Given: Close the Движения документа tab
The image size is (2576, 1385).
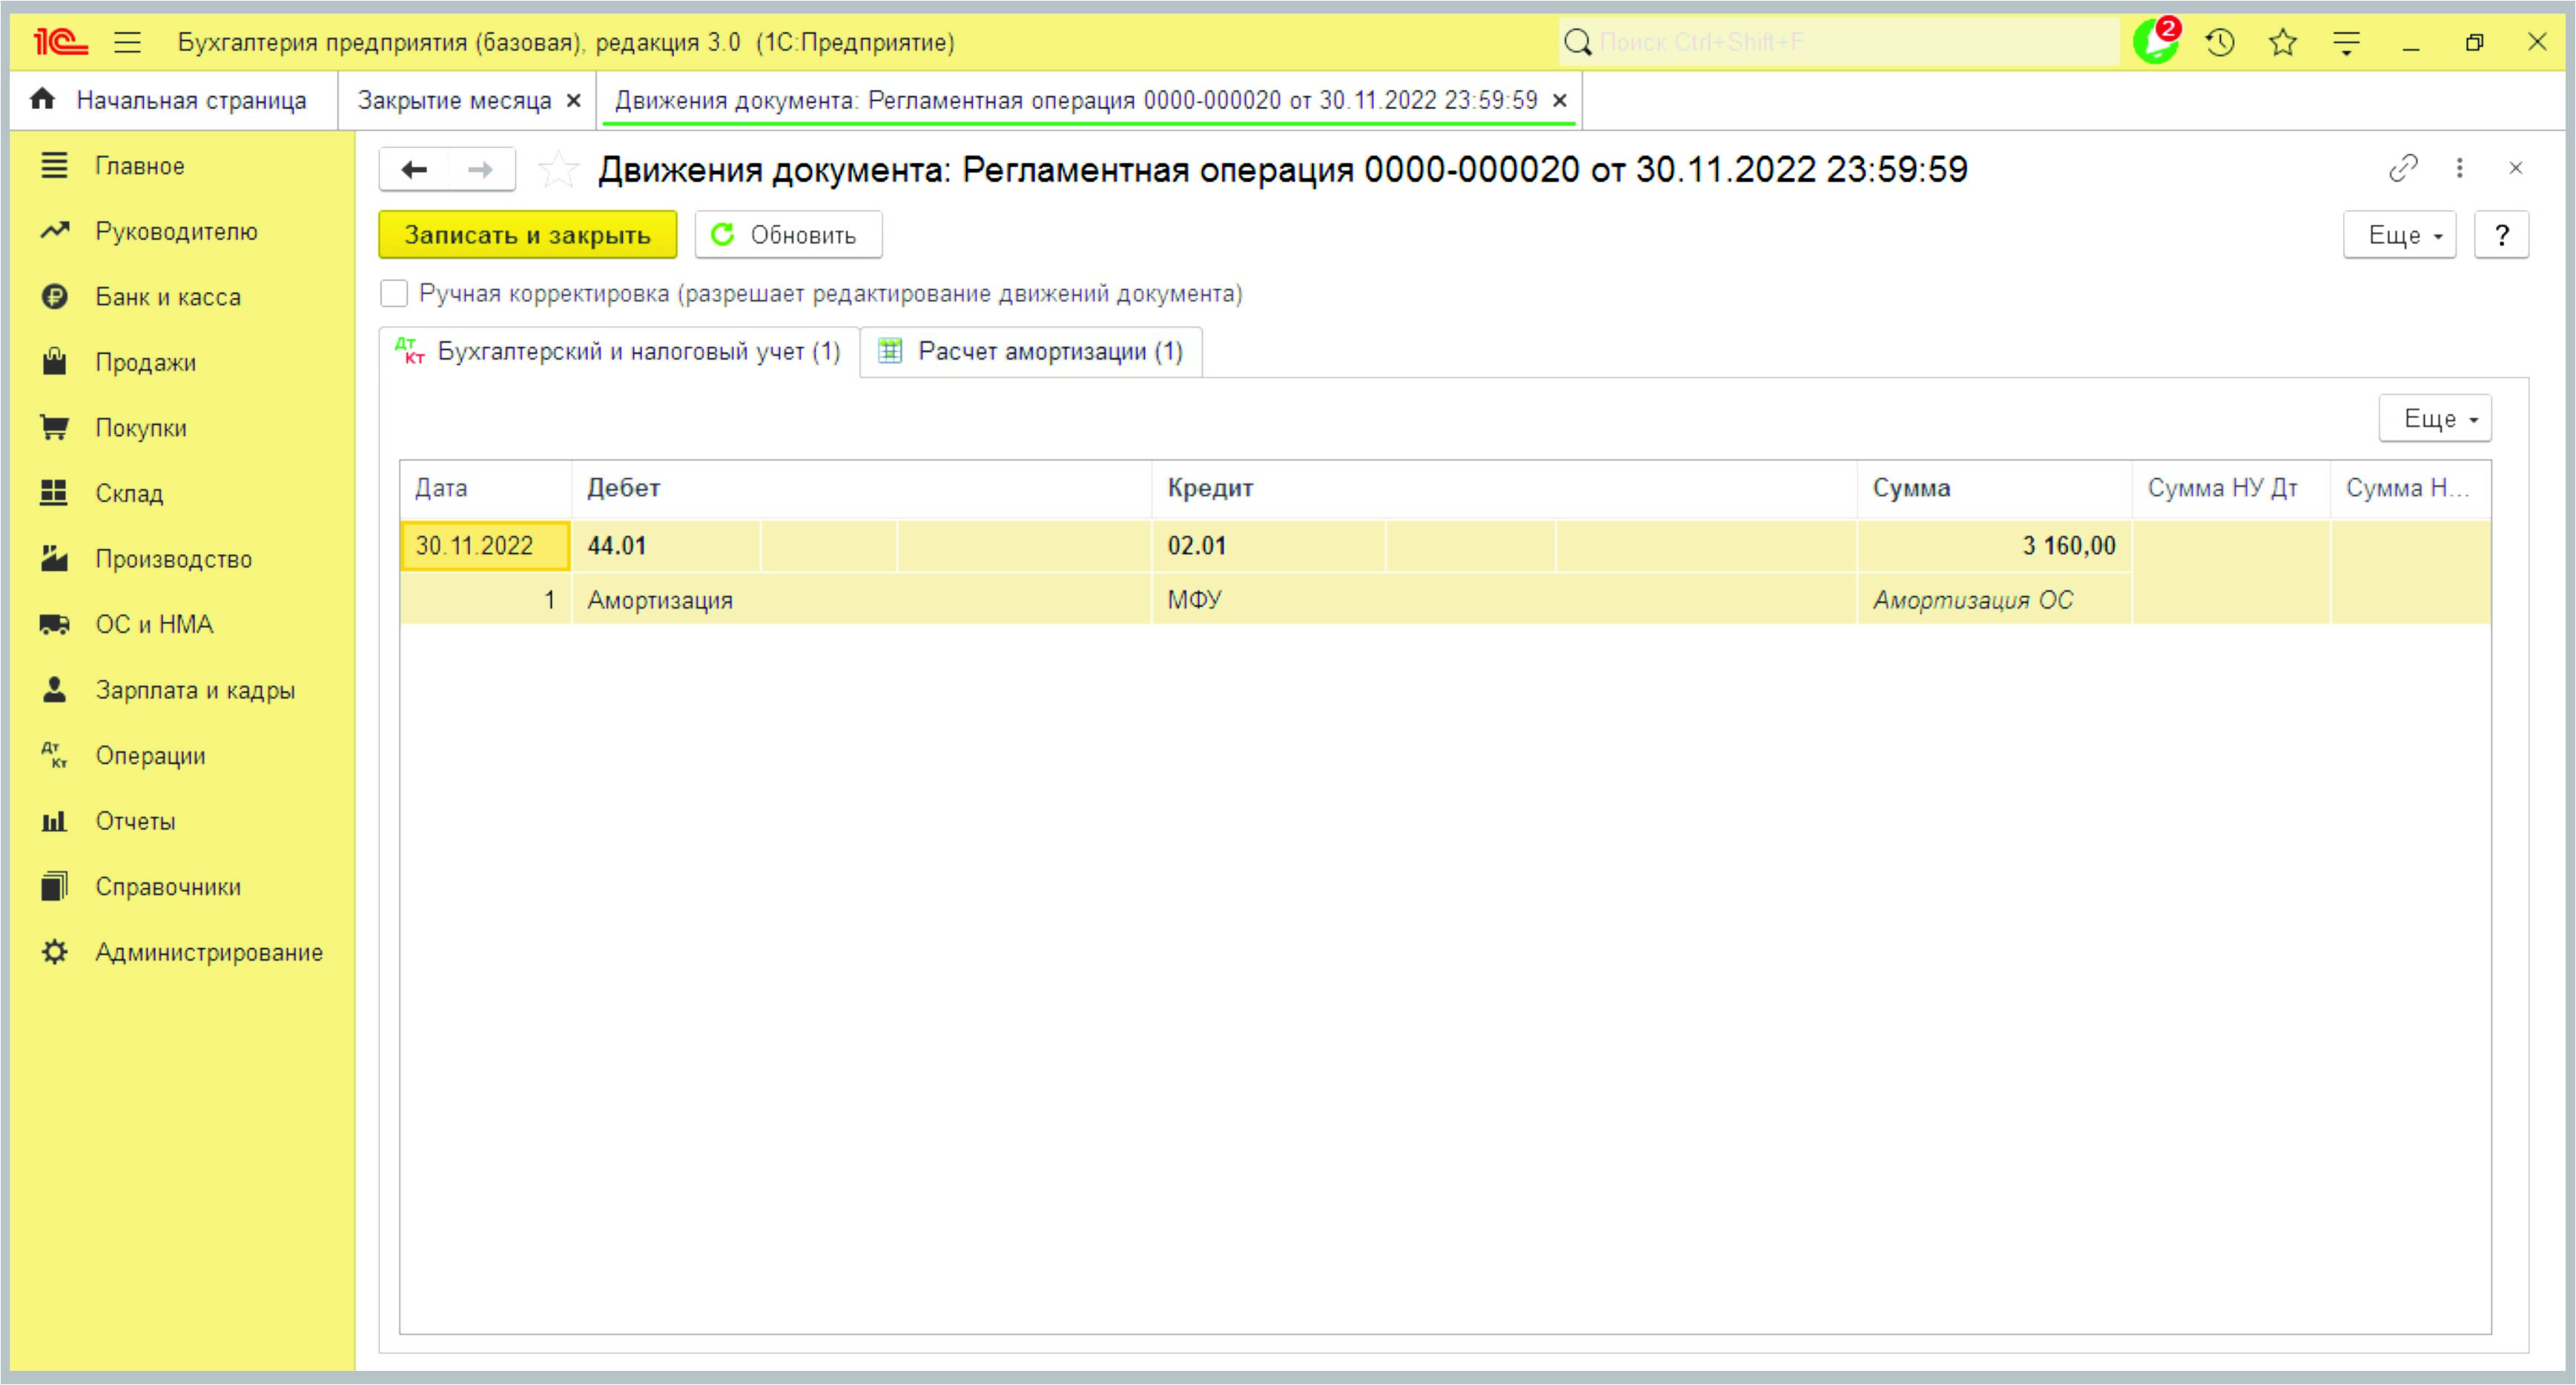Looking at the screenshot, I should (x=1559, y=100).
